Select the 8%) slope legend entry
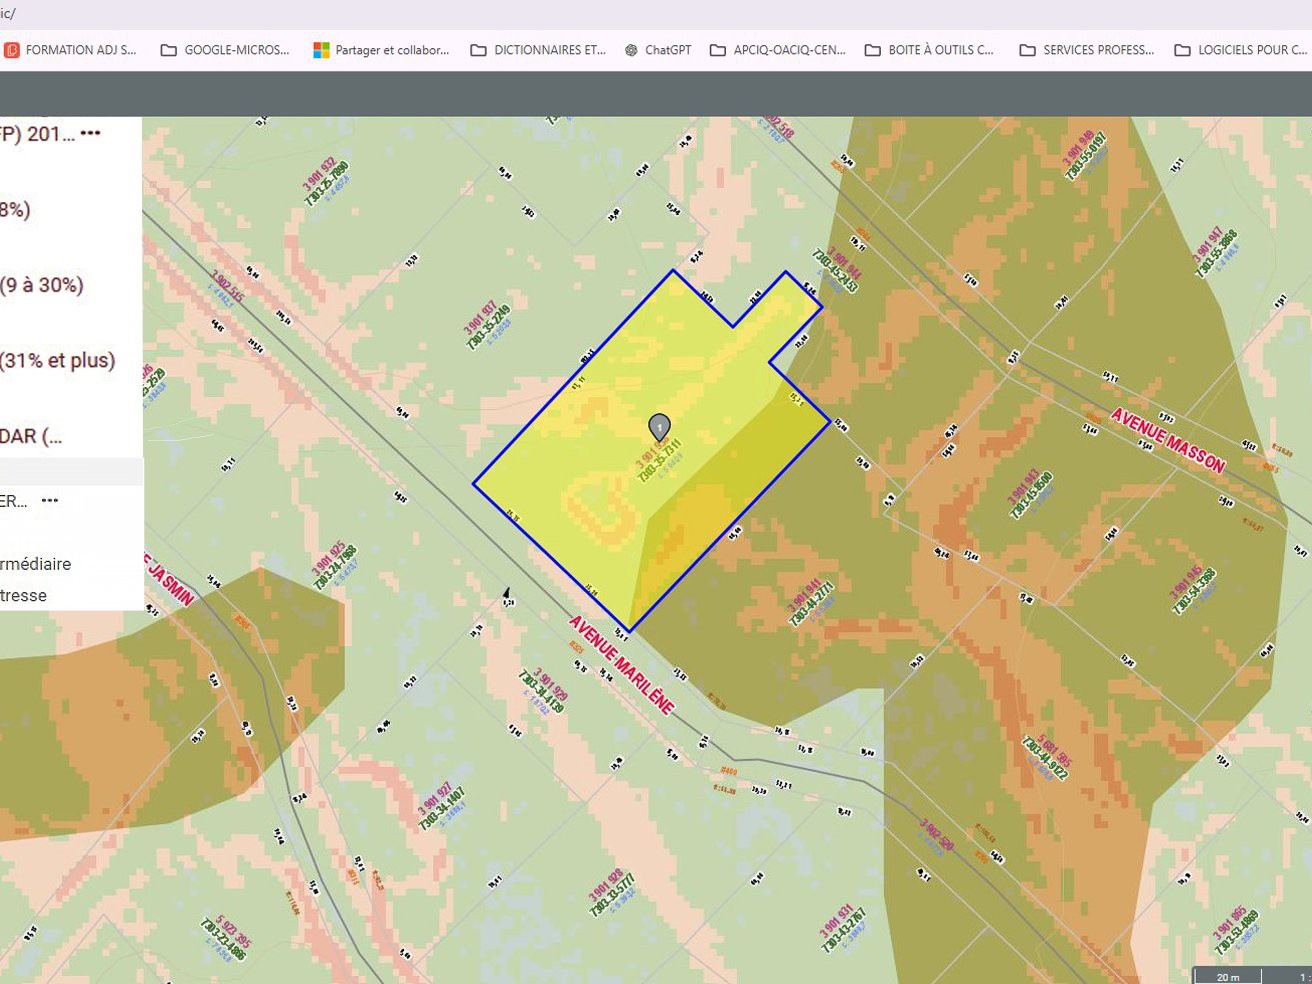This screenshot has height=984, width=1312. pos(15,209)
